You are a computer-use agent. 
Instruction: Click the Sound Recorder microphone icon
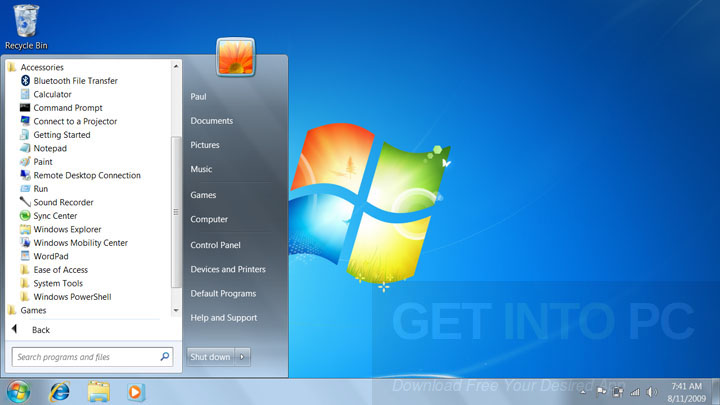pos(25,202)
